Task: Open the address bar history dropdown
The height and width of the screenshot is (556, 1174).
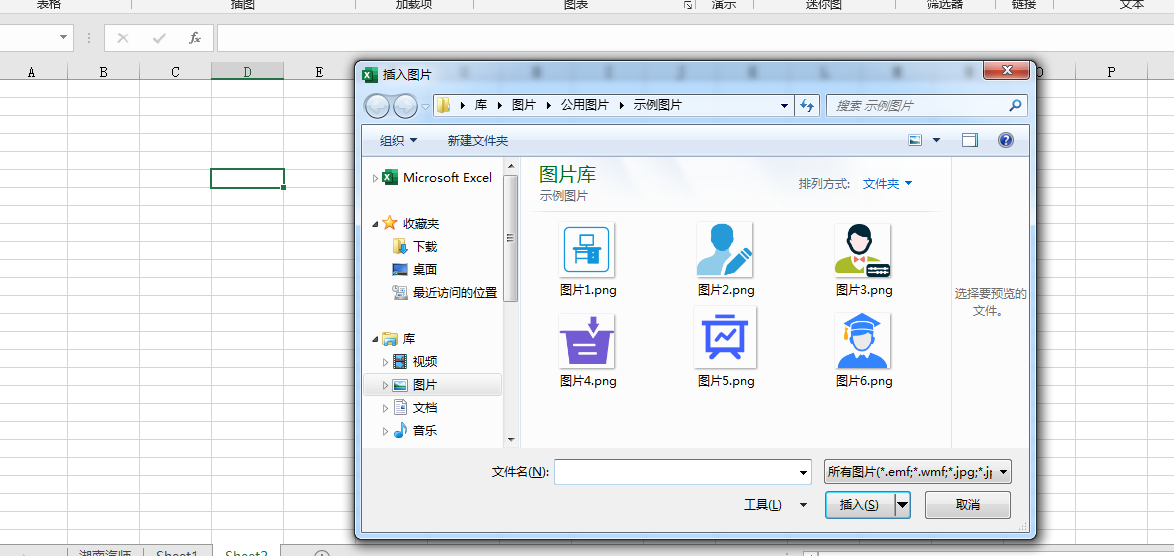Action: 784,106
